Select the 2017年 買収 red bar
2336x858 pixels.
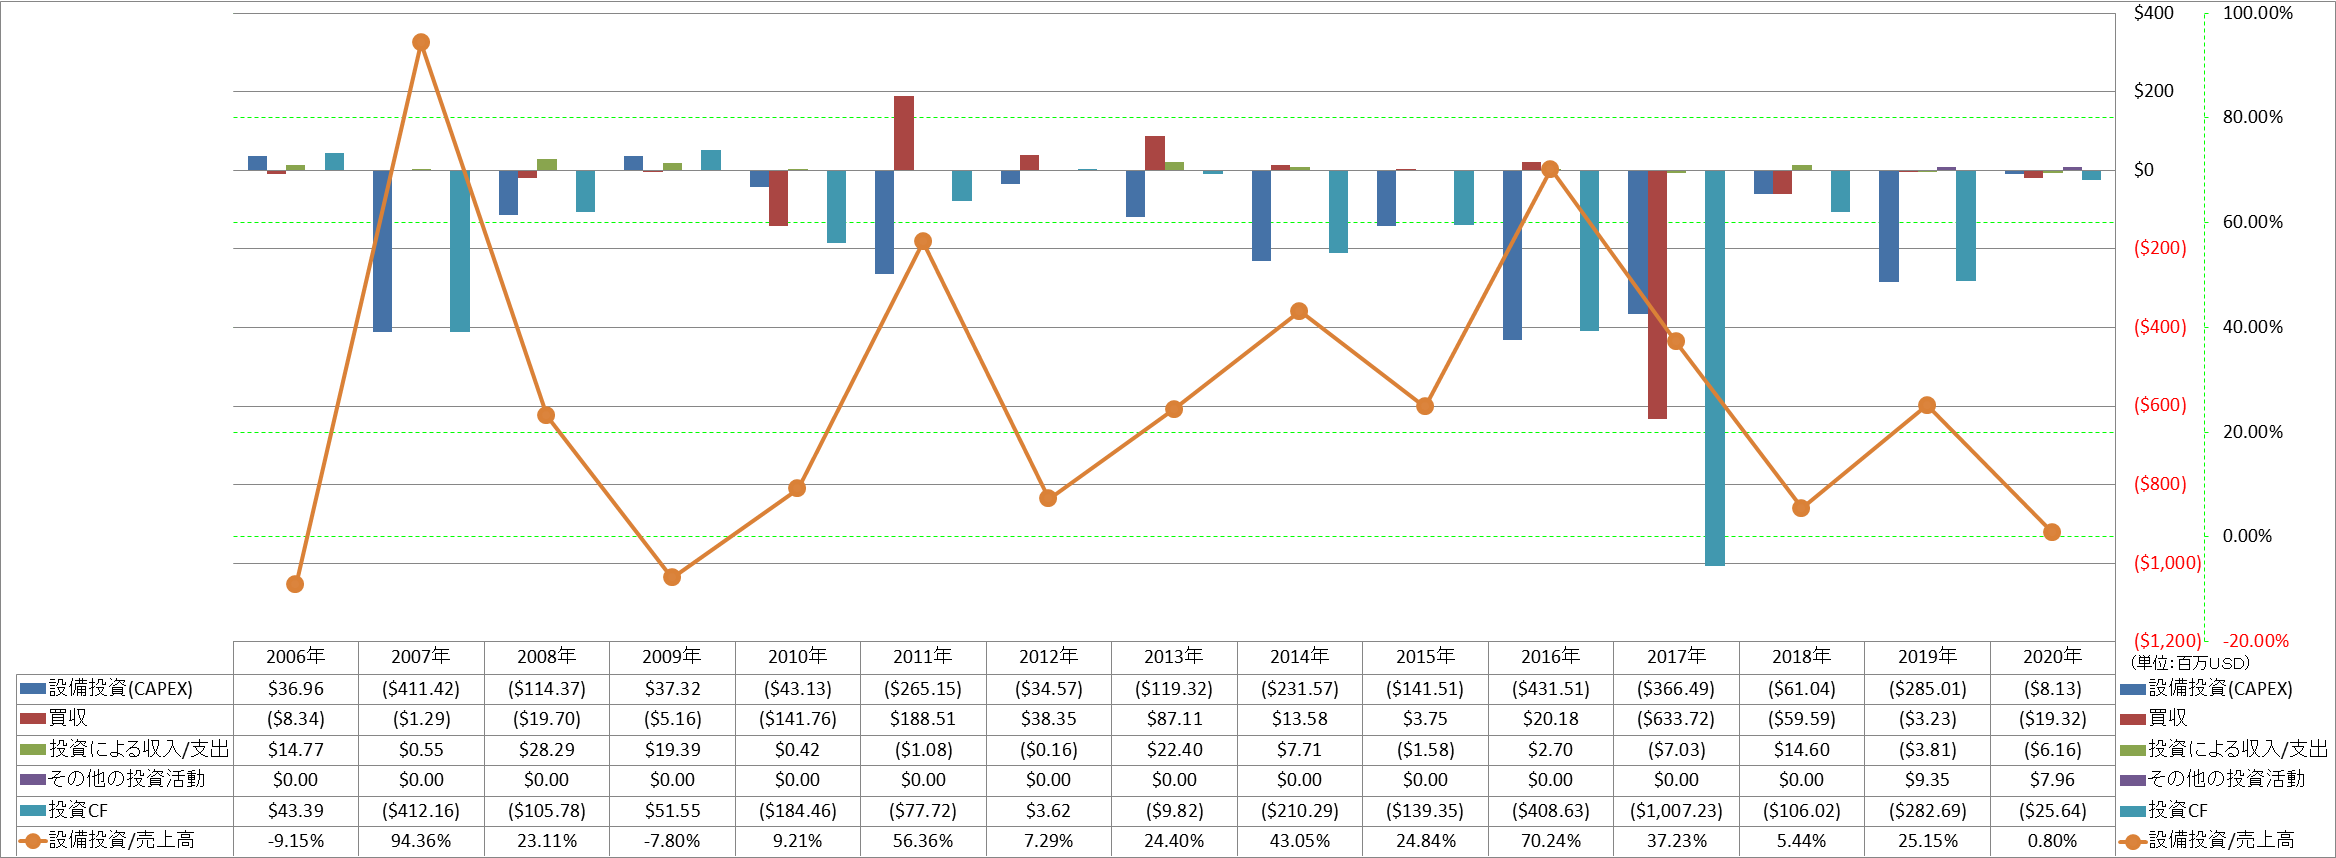point(1657,294)
